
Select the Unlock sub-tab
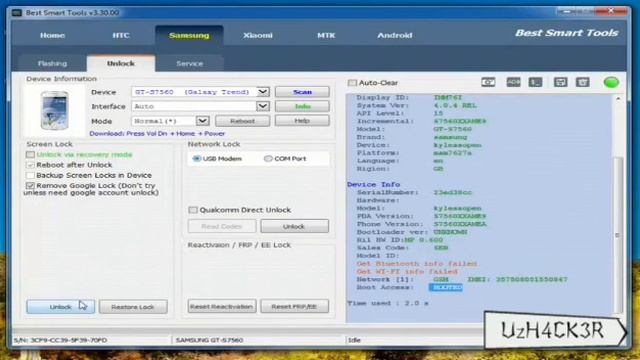pyautogui.click(x=121, y=64)
